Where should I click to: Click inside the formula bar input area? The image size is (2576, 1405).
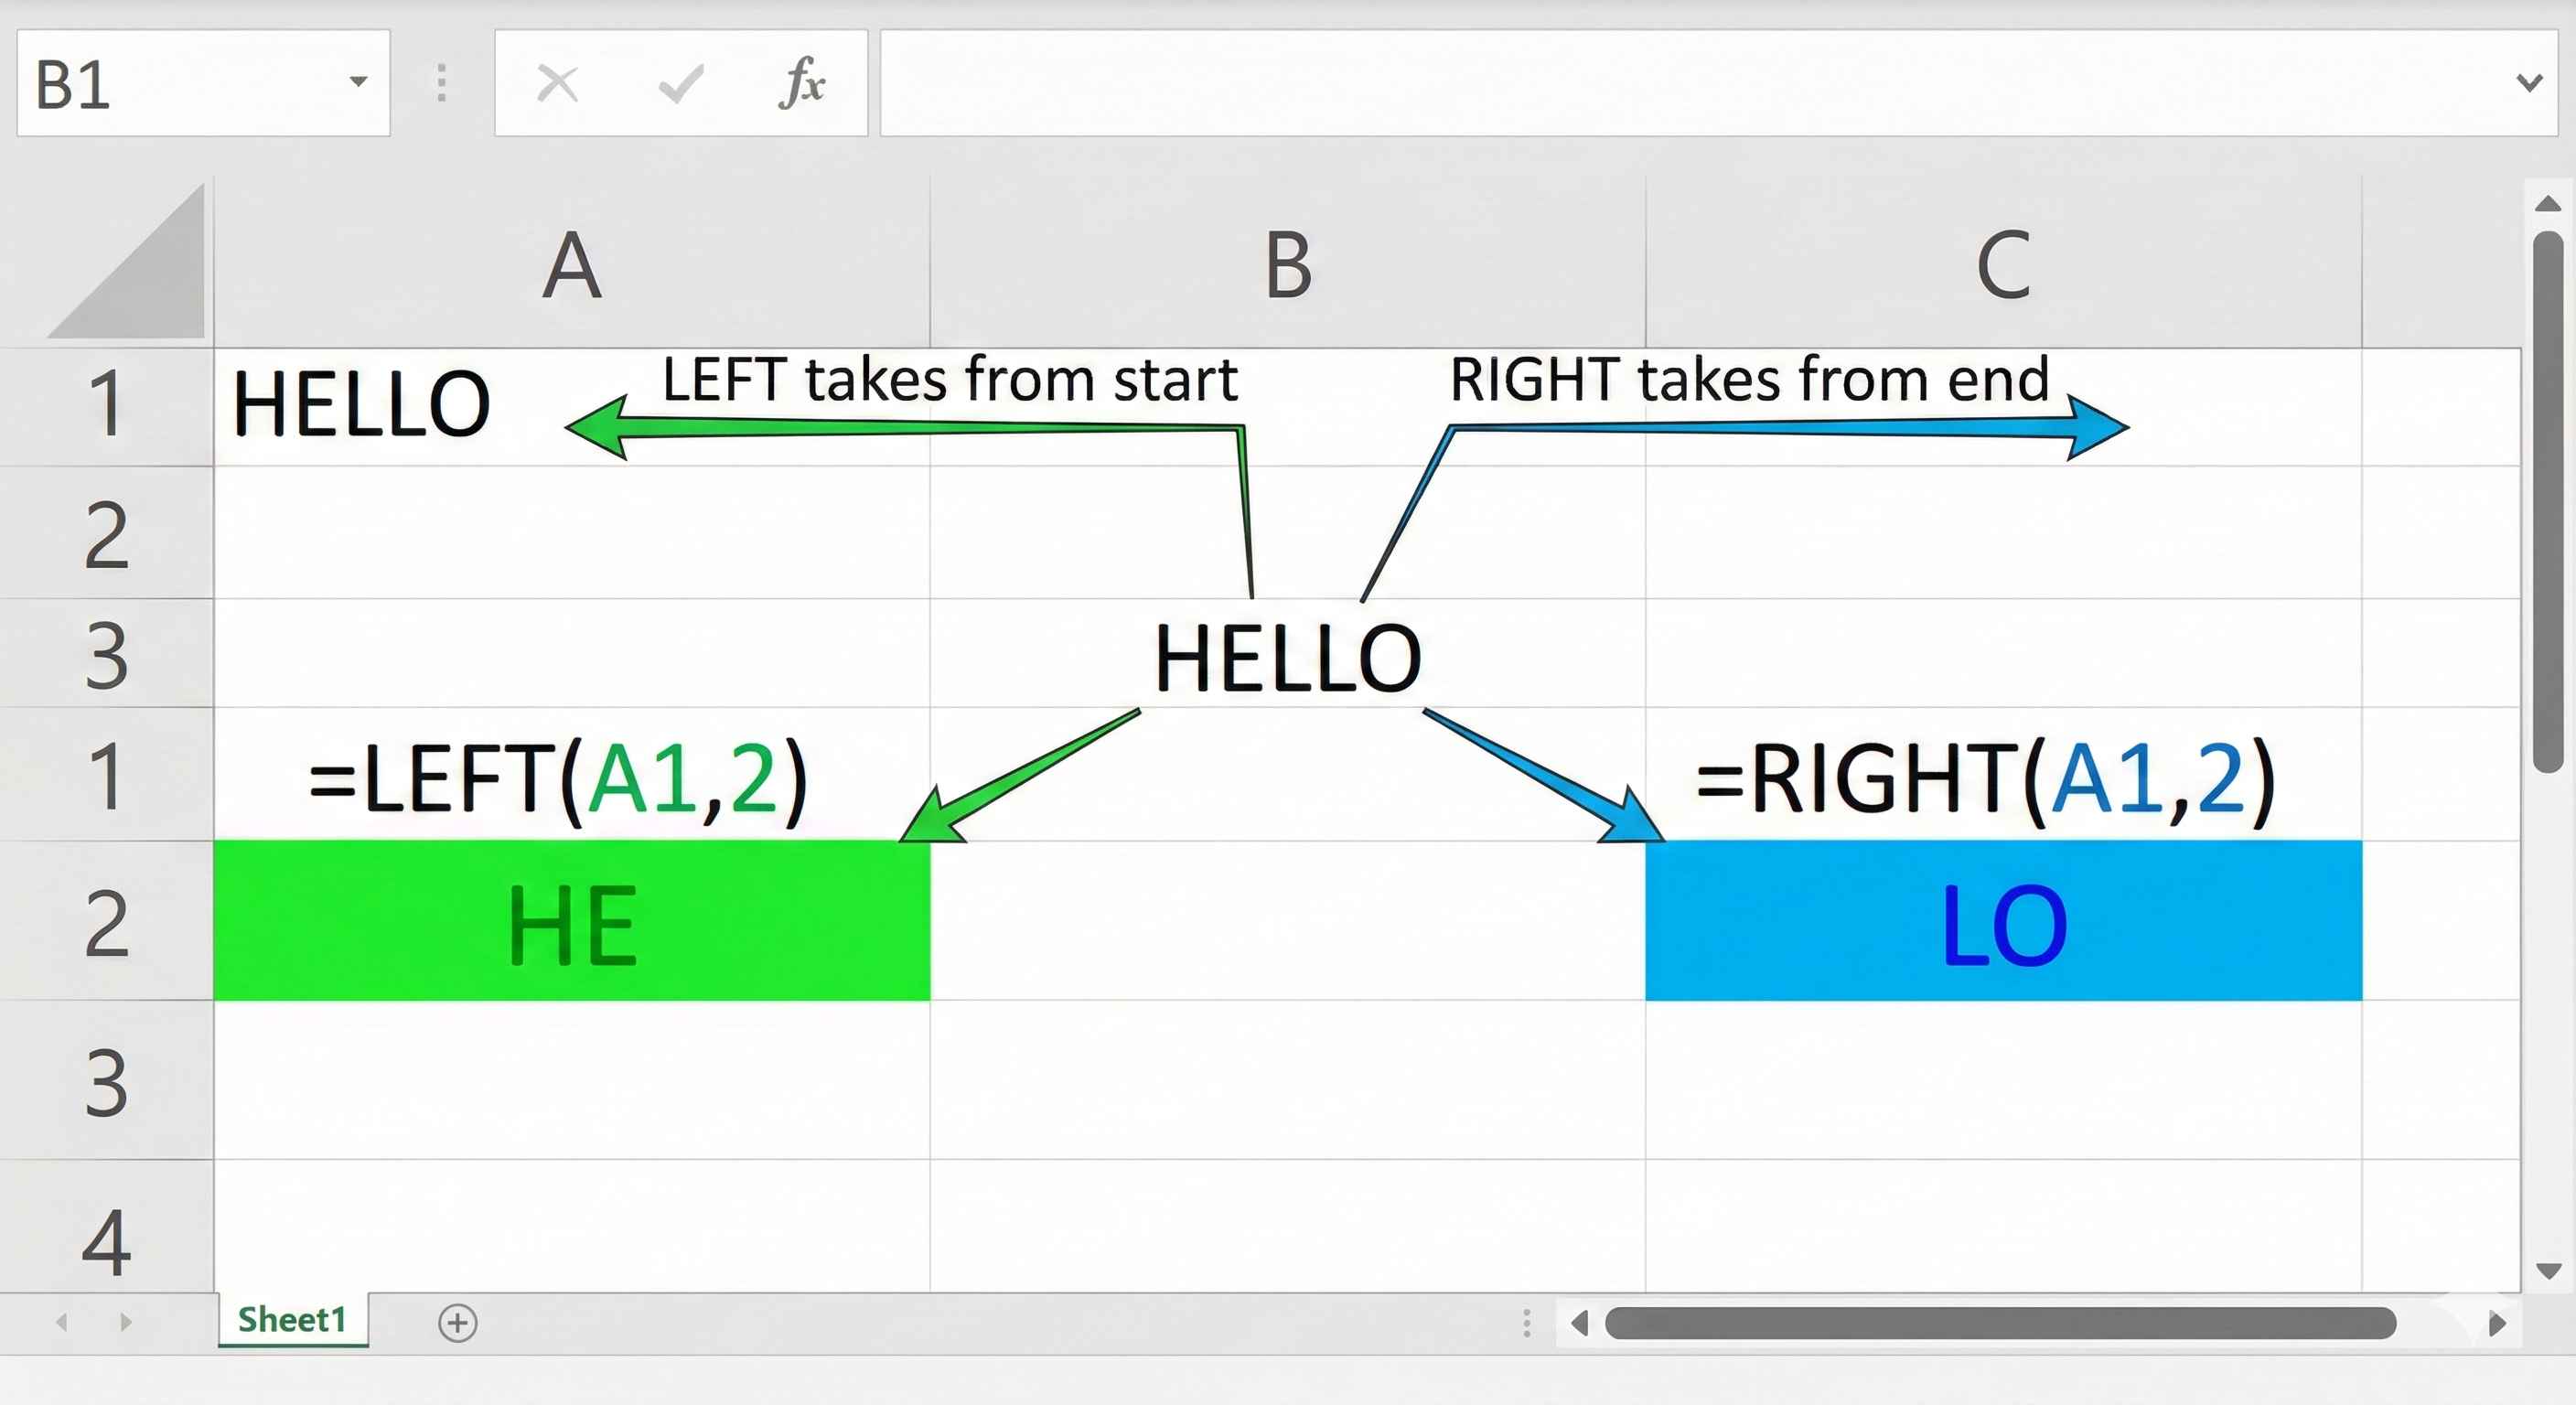coord(1600,82)
